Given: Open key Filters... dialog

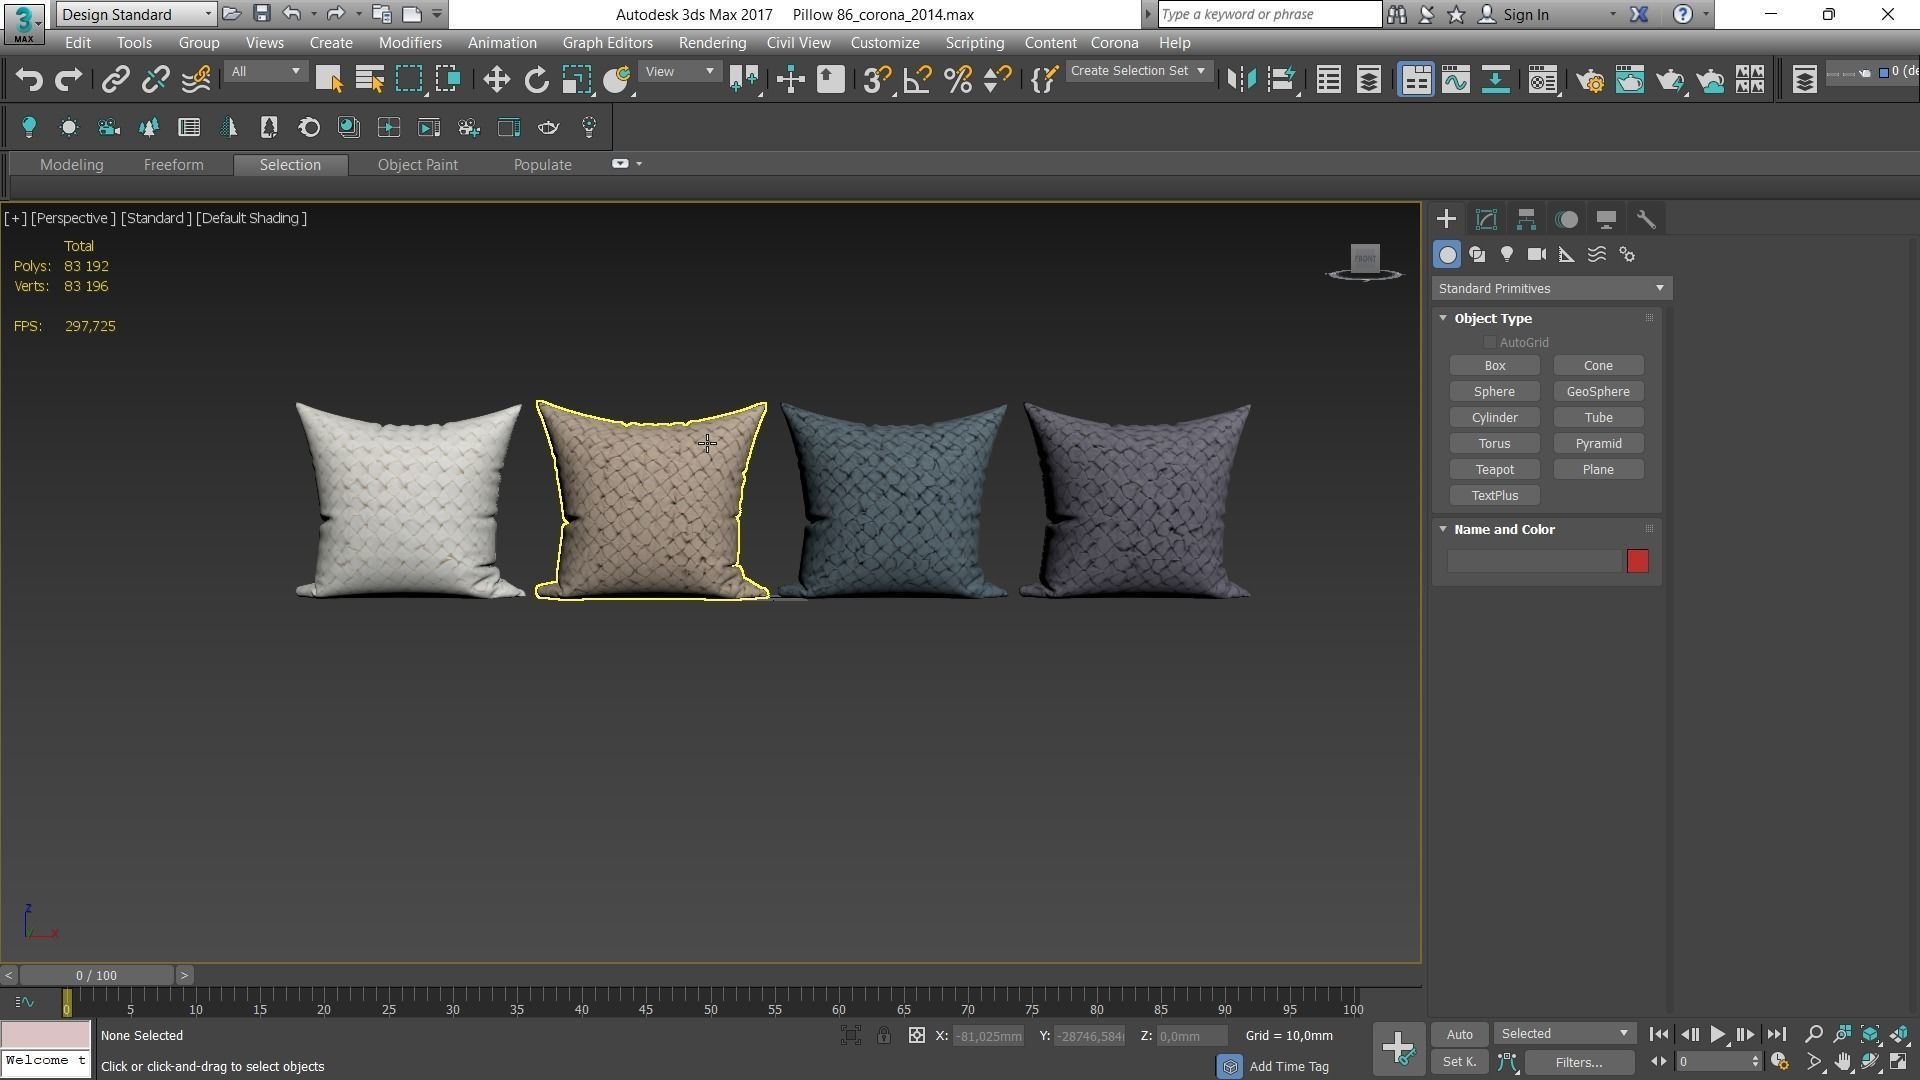Looking at the screenshot, I should click(1579, 1063).
